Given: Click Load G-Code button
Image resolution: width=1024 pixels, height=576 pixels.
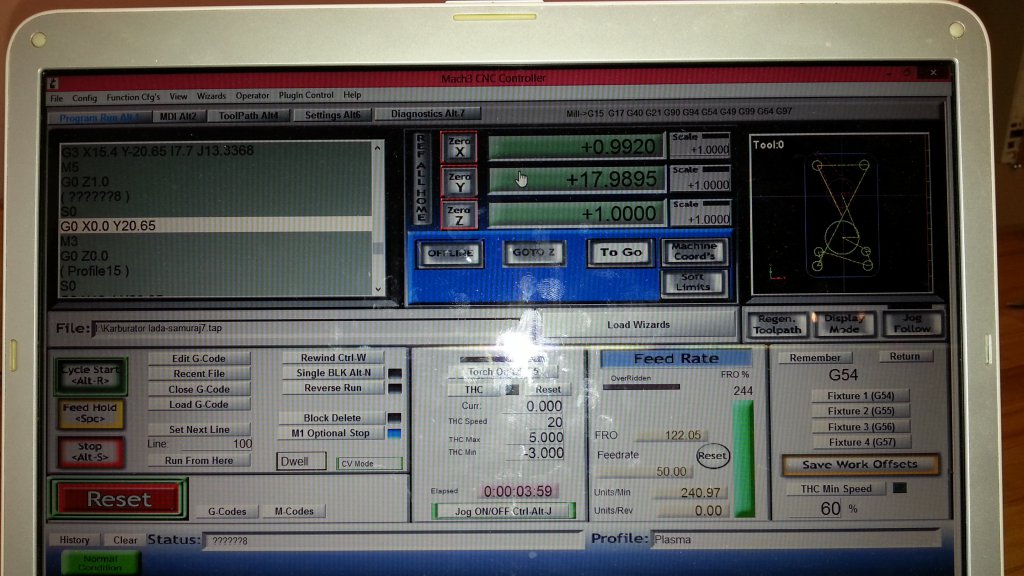Looking at the screenshot, I should point(199,404).
